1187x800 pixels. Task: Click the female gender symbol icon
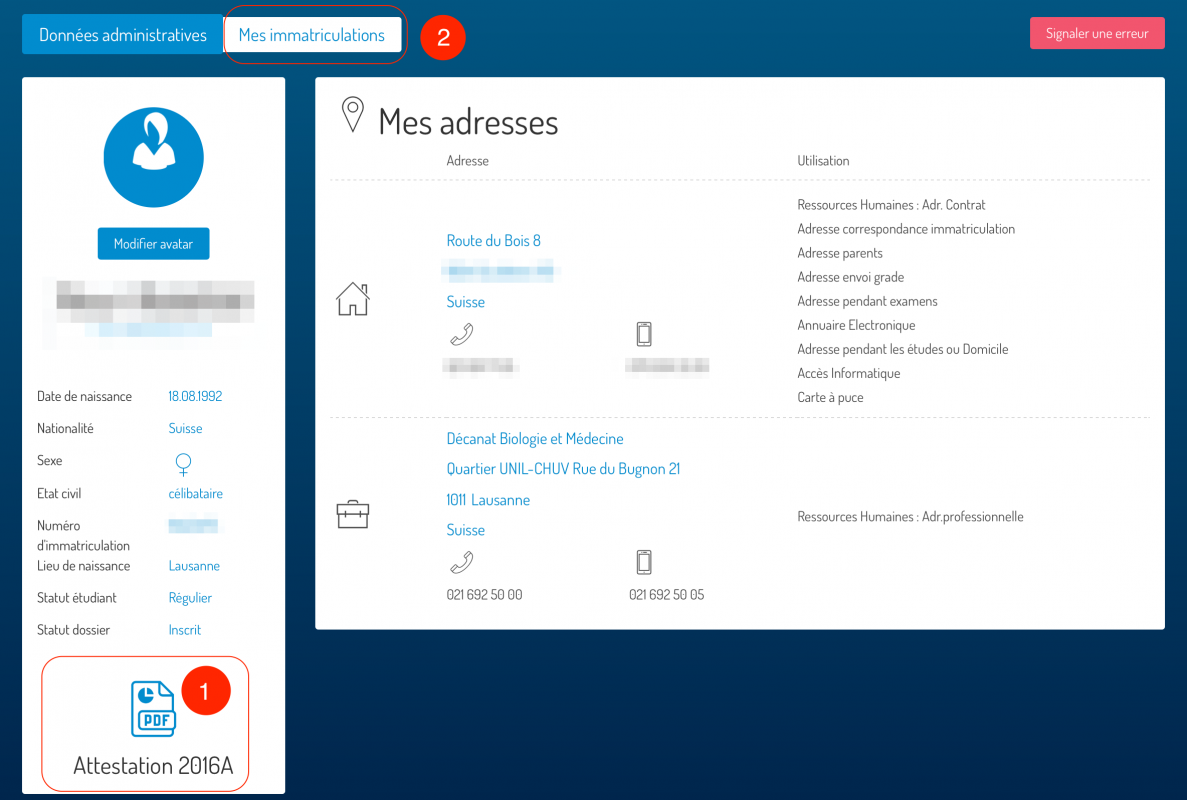click(183, 464)
